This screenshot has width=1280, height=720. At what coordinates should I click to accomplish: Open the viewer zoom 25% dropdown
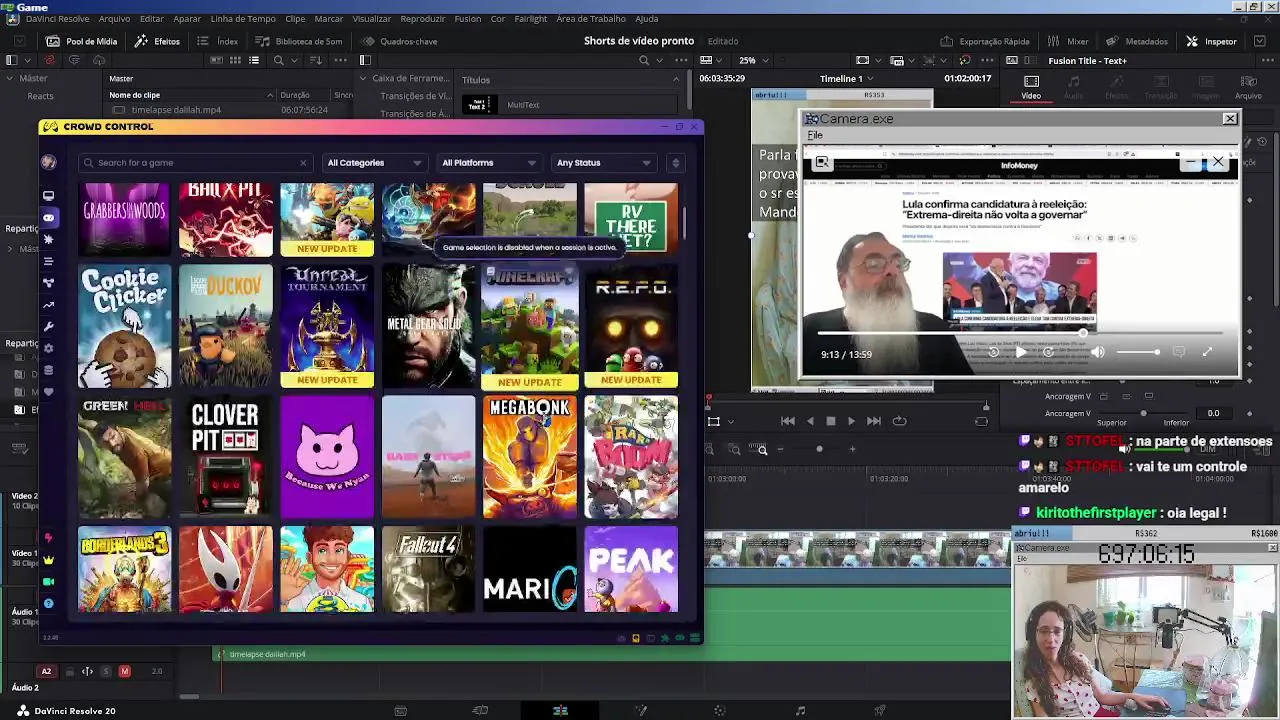[753, 60]
